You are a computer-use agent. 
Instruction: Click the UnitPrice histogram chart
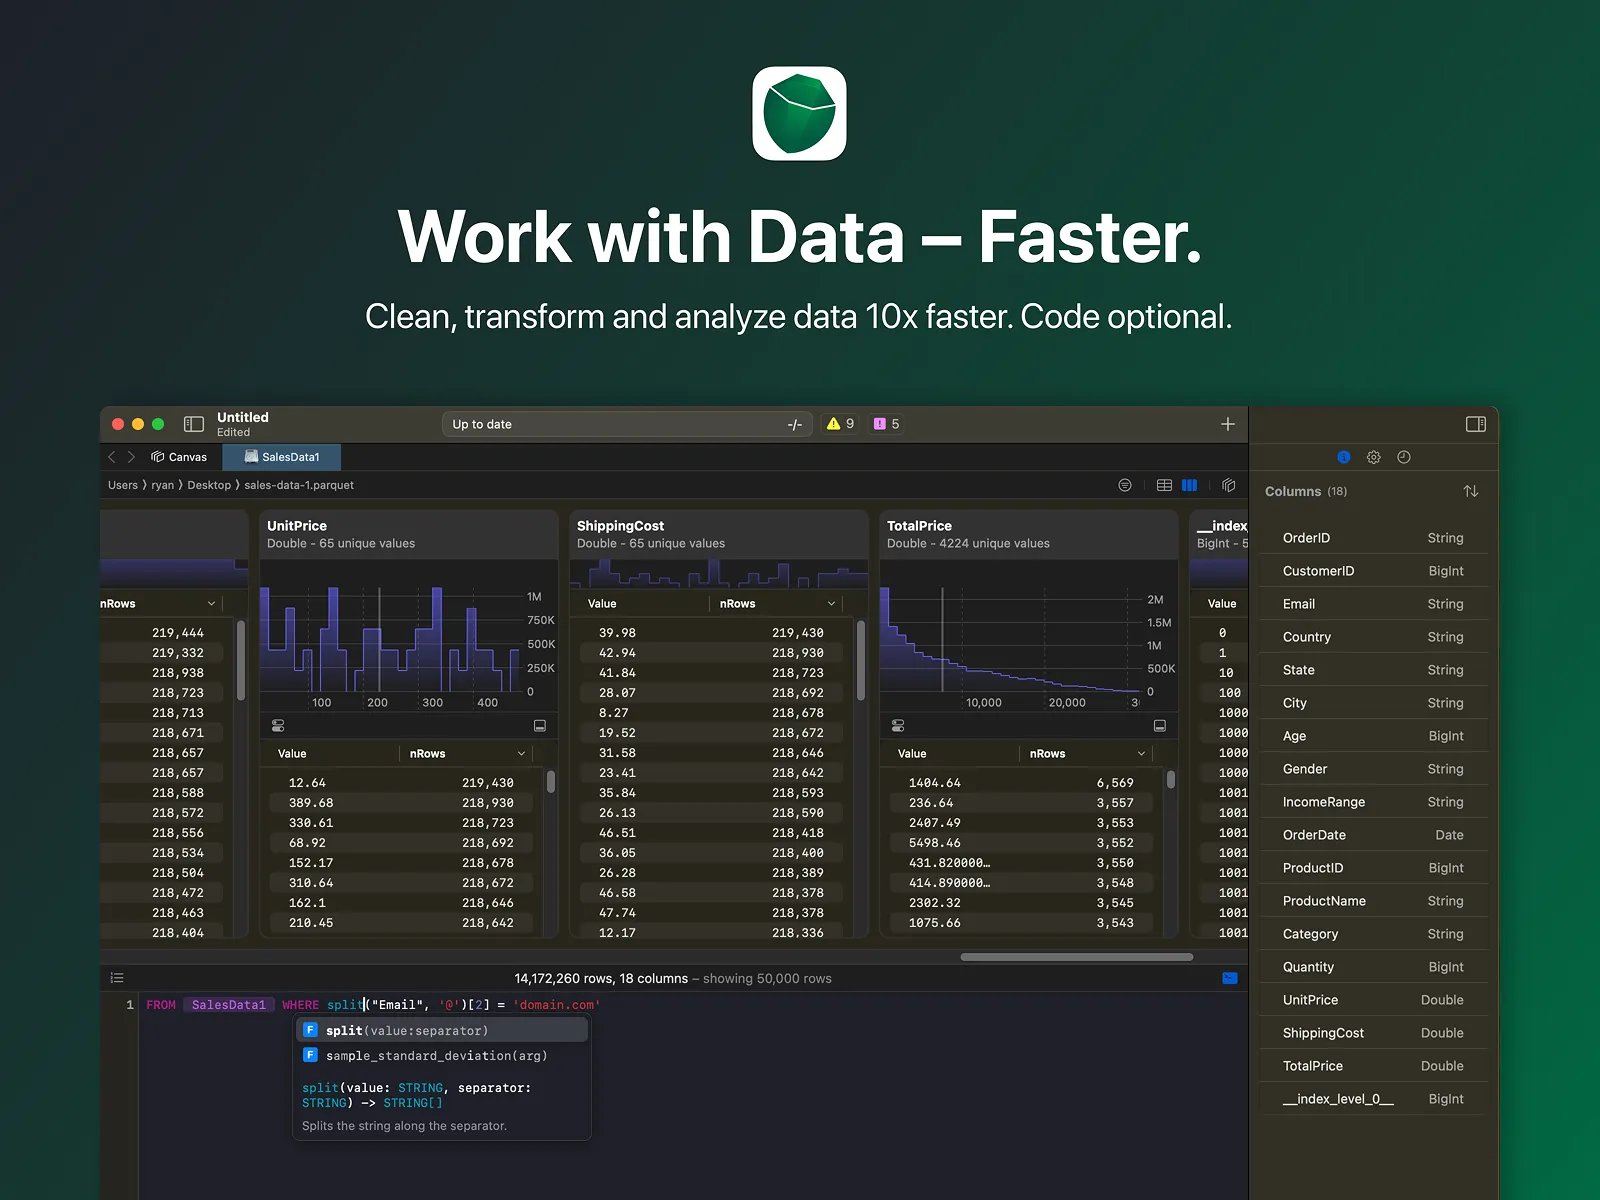click(x=393, y=640)
